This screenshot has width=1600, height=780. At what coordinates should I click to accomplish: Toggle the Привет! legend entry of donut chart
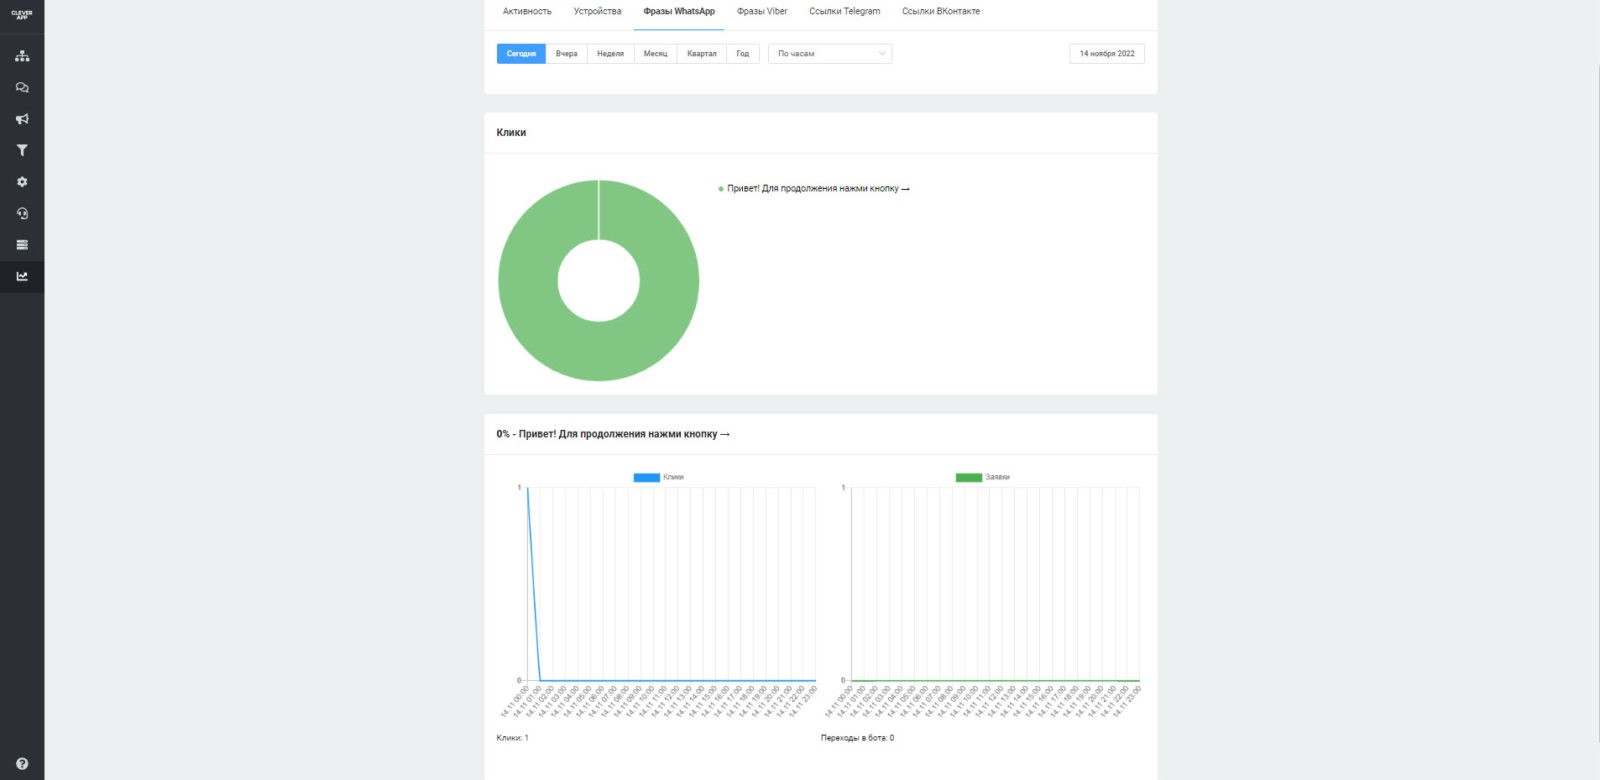[814, 189]
